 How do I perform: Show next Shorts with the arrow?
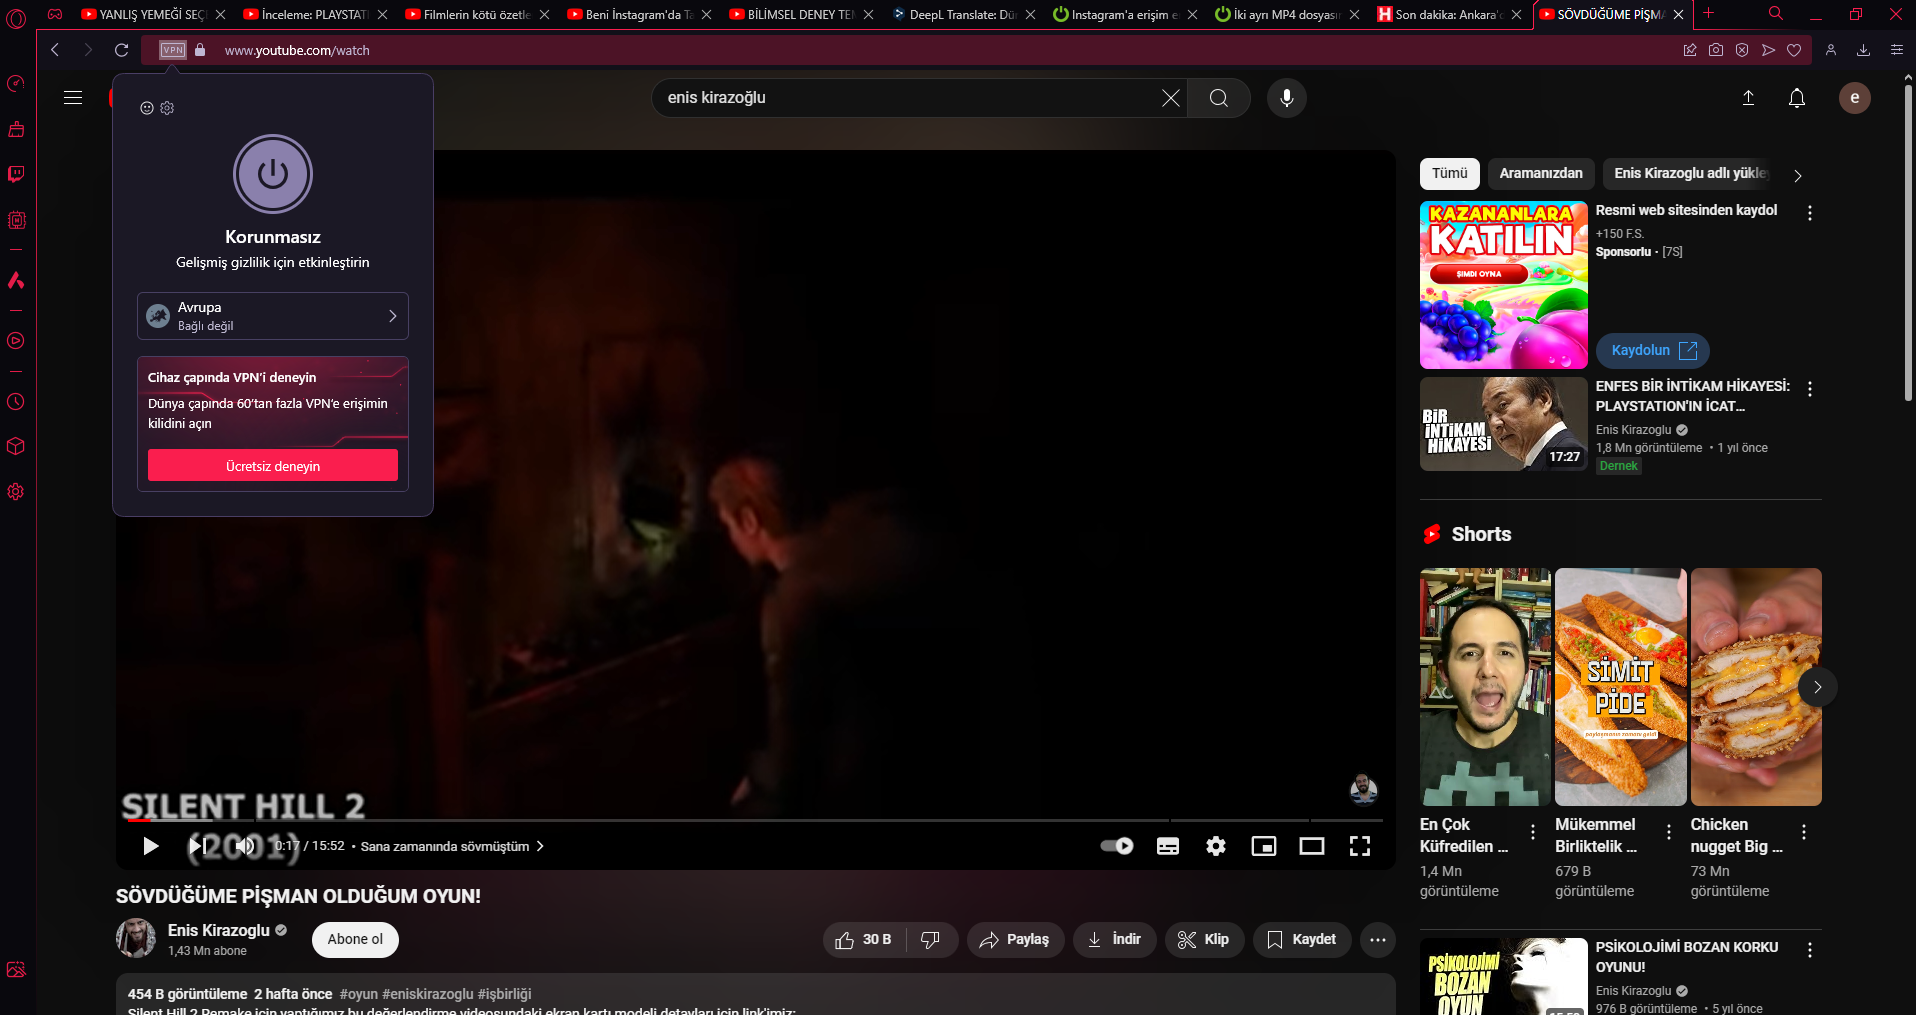pos(1818,687)
